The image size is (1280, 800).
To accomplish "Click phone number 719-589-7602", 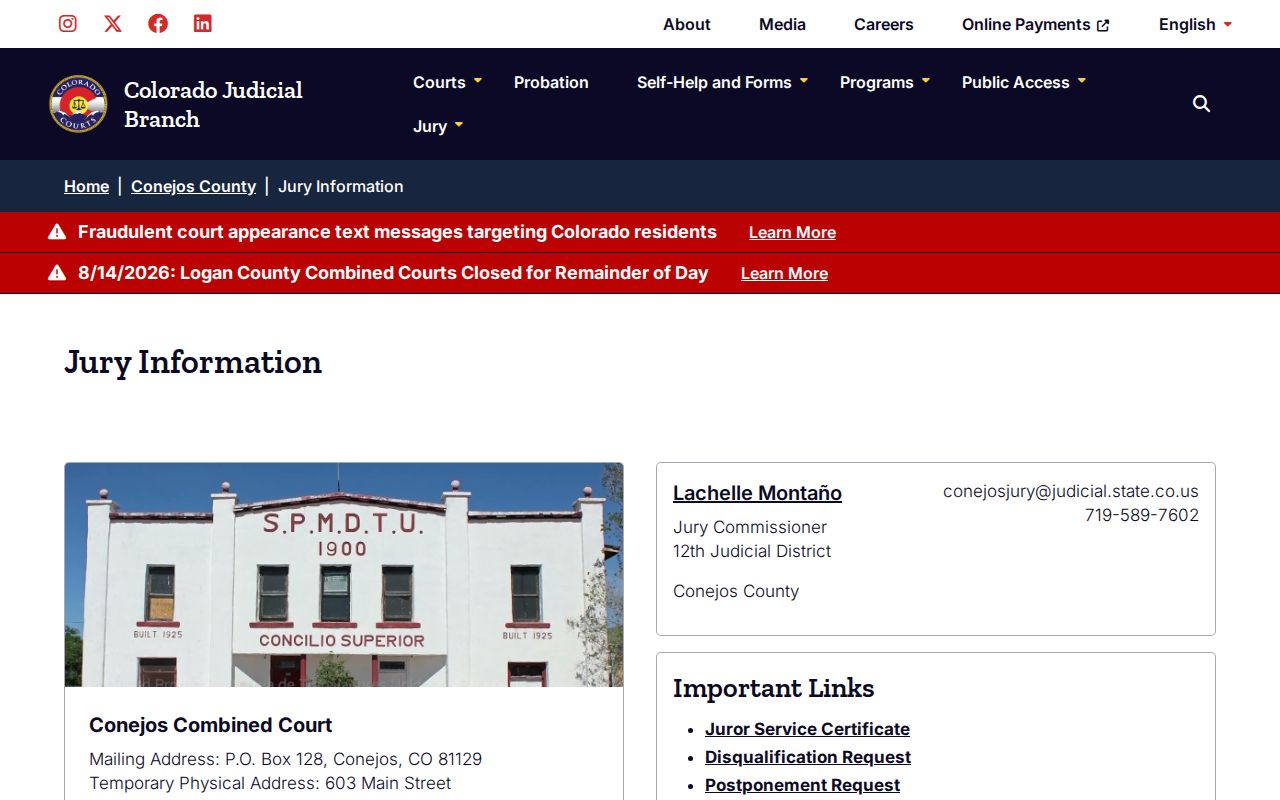I will point(1142,515).
